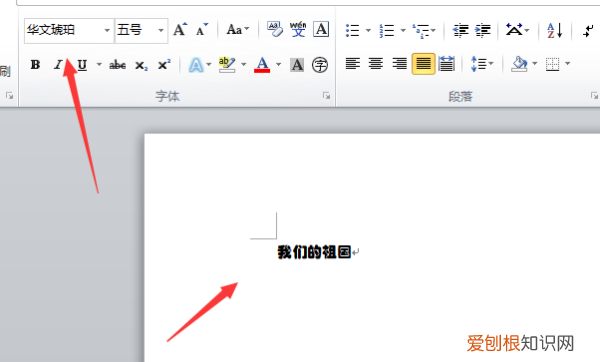Toggle Bold formatting
600x362 pixels.
(35, 65)
